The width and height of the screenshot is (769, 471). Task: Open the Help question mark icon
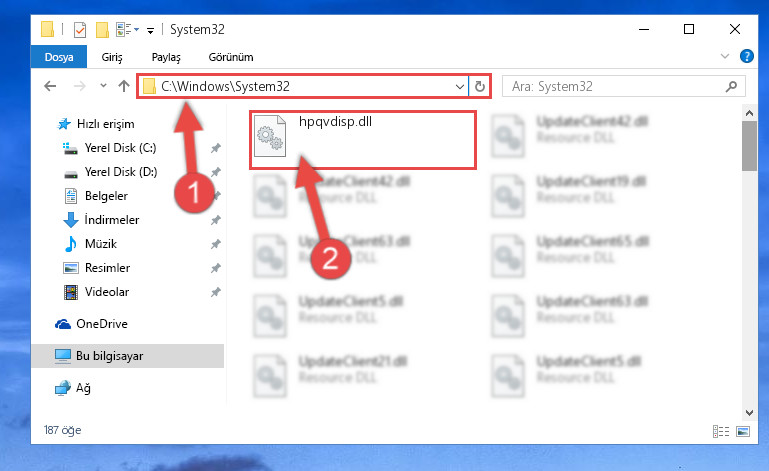click(746, 56)
